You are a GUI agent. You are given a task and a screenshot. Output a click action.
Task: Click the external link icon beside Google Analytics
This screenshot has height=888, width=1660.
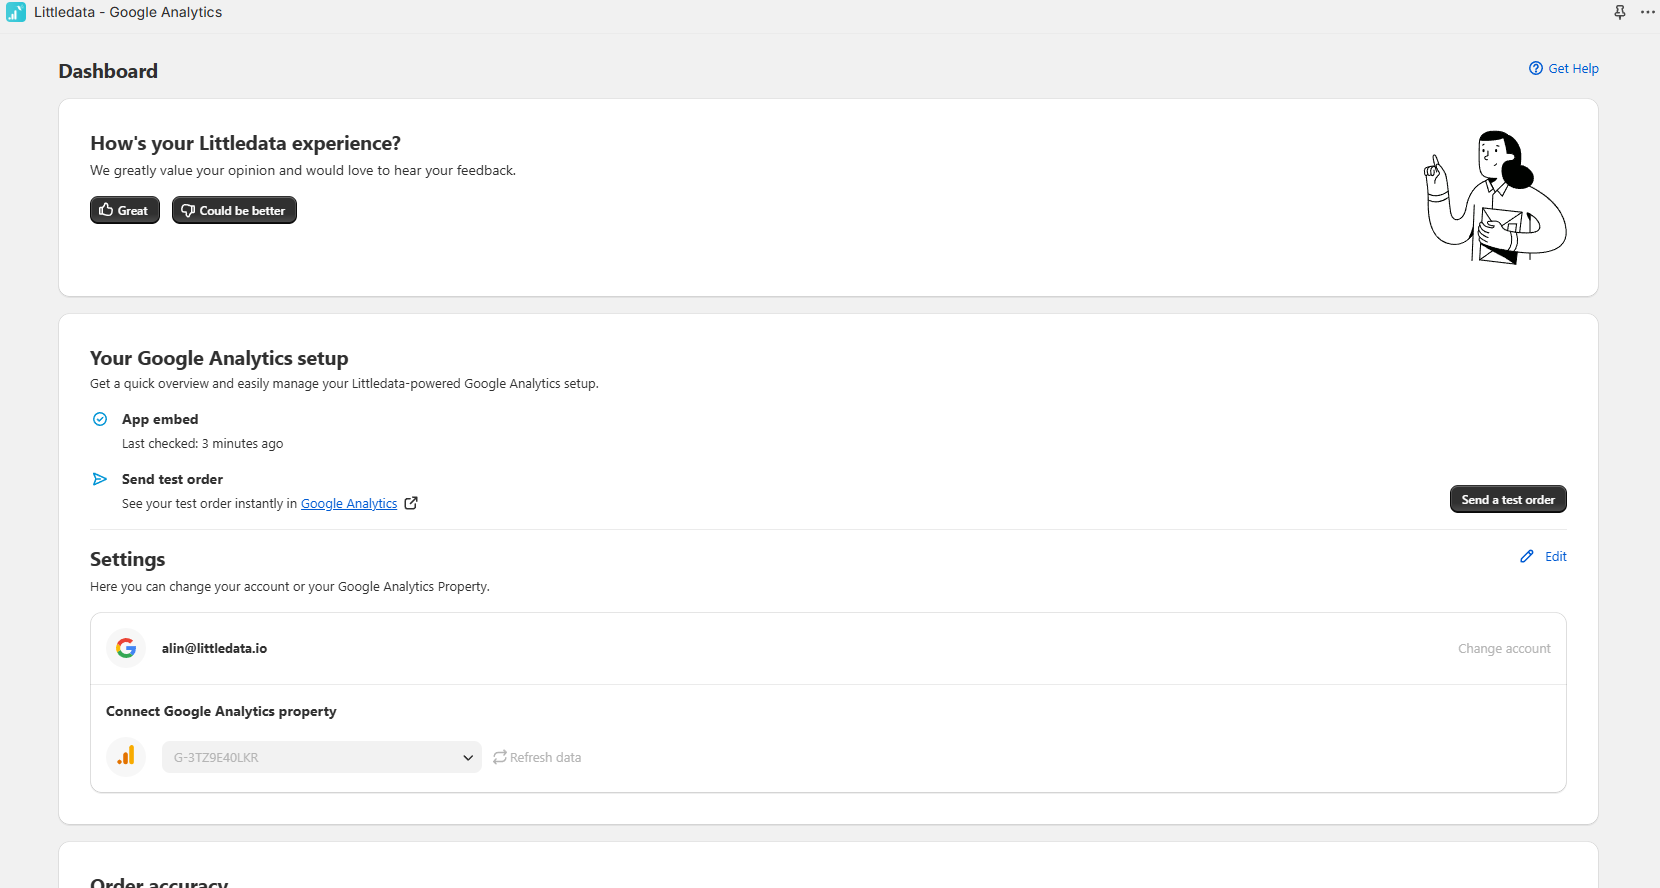coord(411,503)
